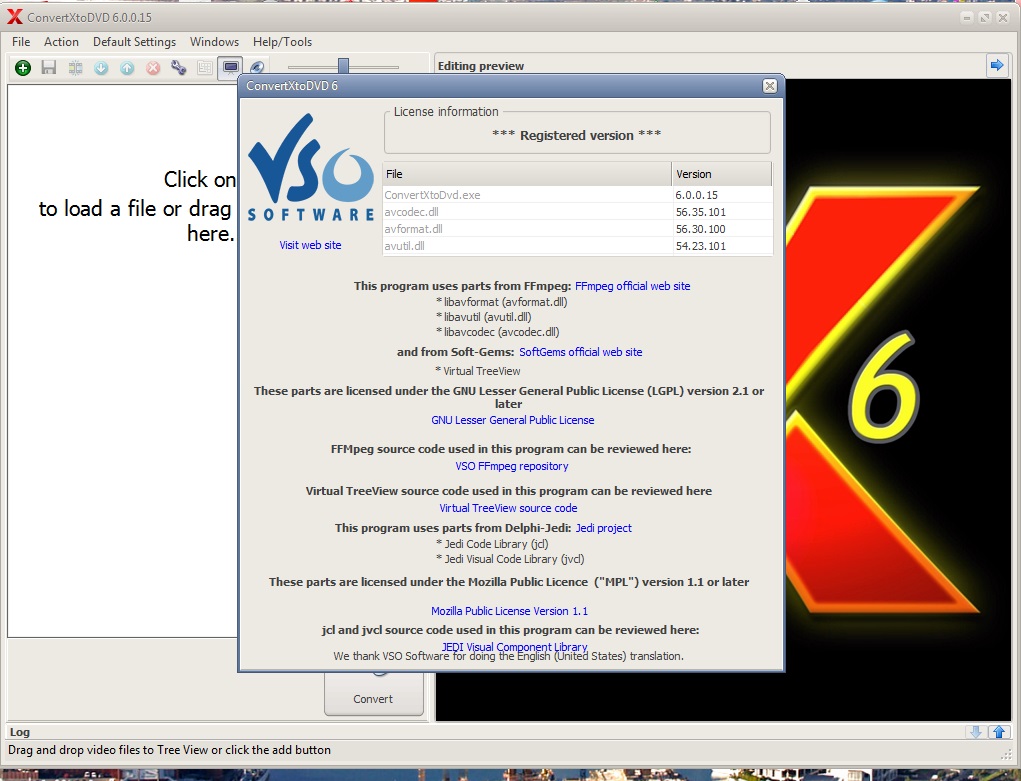Click the move up arrow icon
Screen dimensions: 1021x781
tap(127, 68)
